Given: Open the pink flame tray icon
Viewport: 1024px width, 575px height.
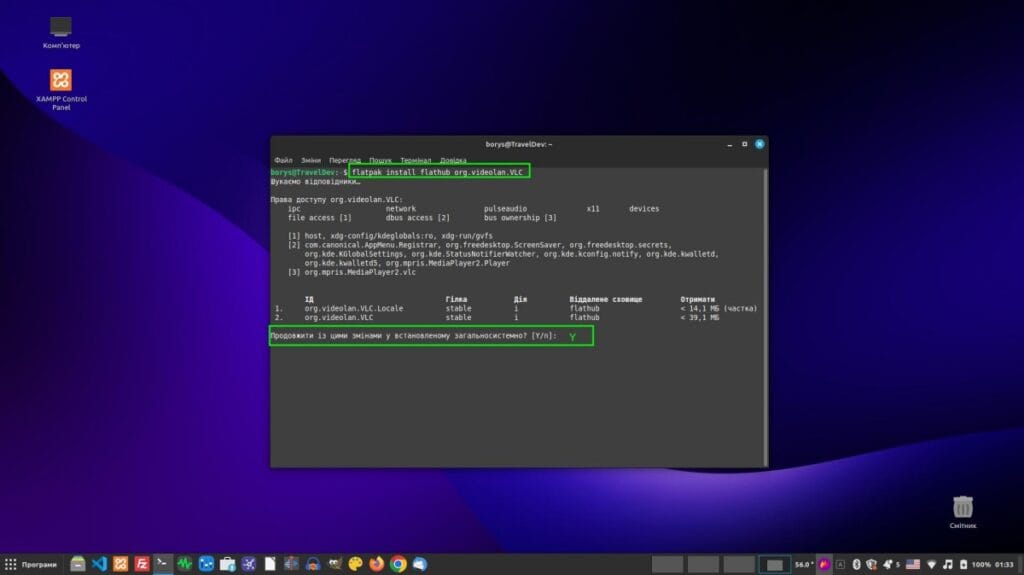Looking at the screenshot, I should (825, 564).
